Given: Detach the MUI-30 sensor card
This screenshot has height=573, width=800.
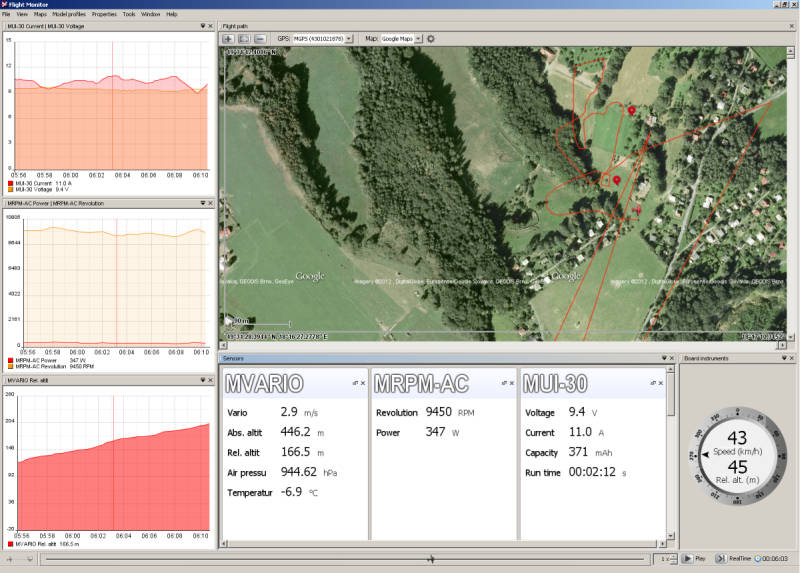Looking at the screenshot, I should click(x=653, y=383).
